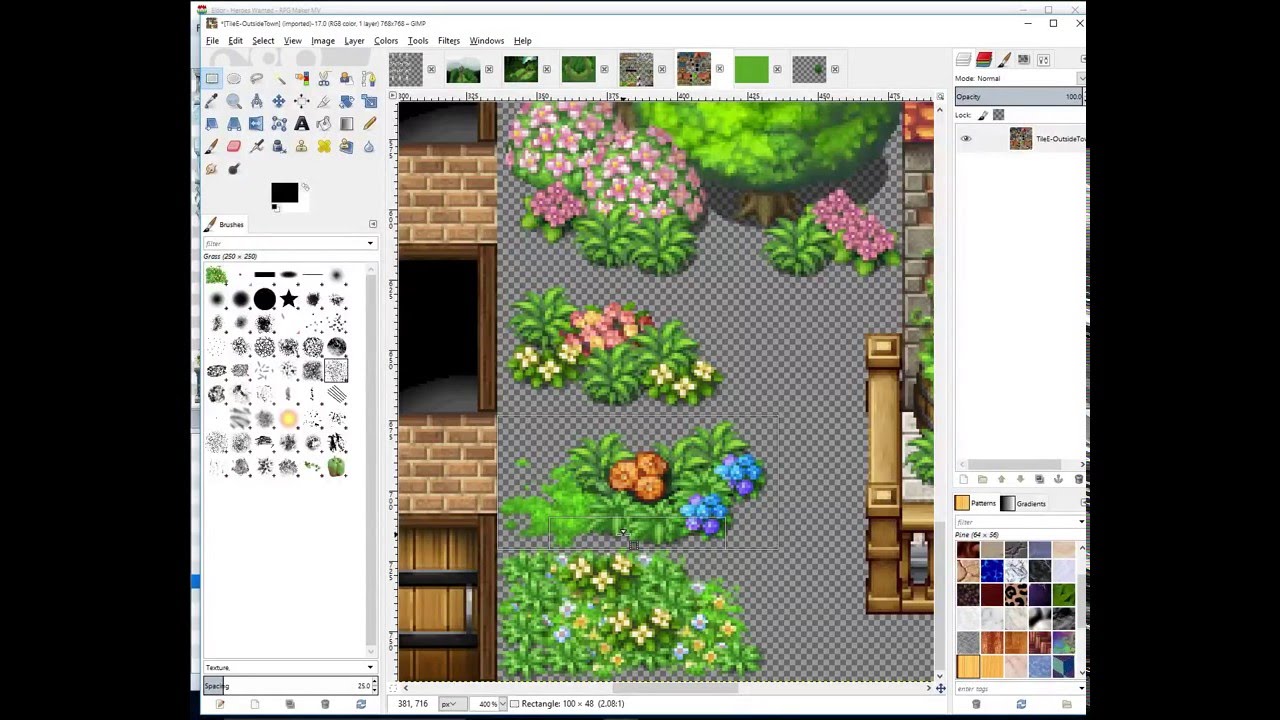Screen dimensions: 1280x720
Task: Toggle visibility eye of TileE-OutsideTown layer
Action: [966, 139]
